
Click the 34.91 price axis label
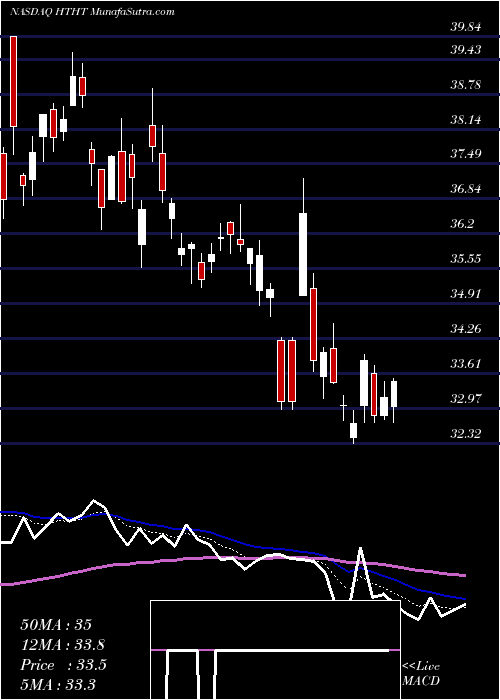coord(466,293)
